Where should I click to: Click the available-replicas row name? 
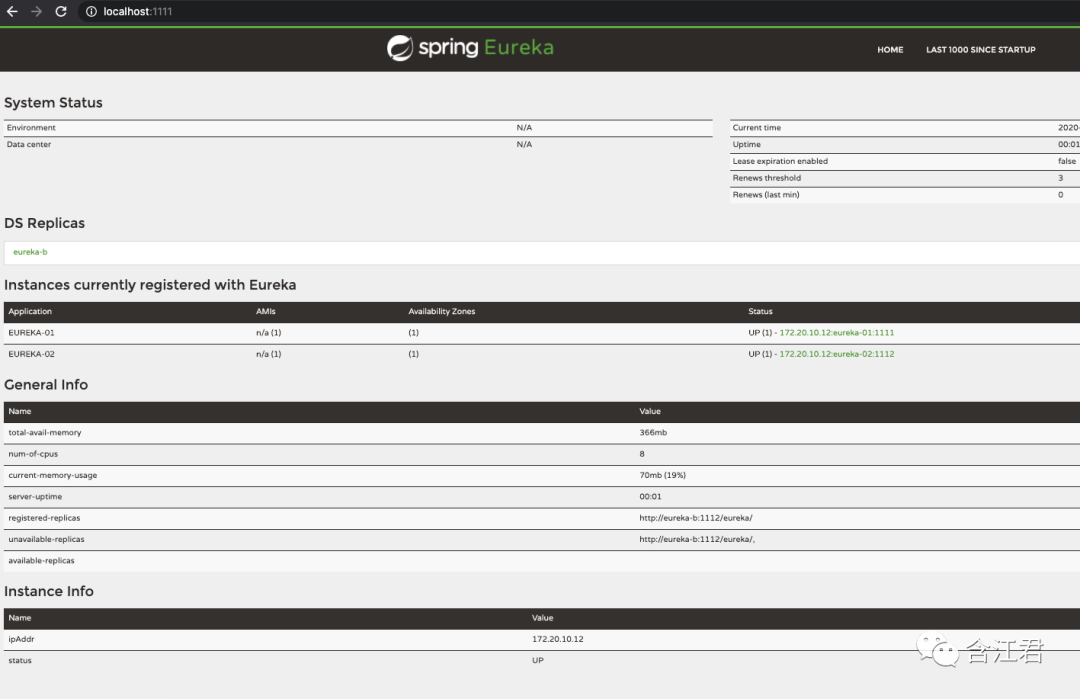[x=41, y=561]
